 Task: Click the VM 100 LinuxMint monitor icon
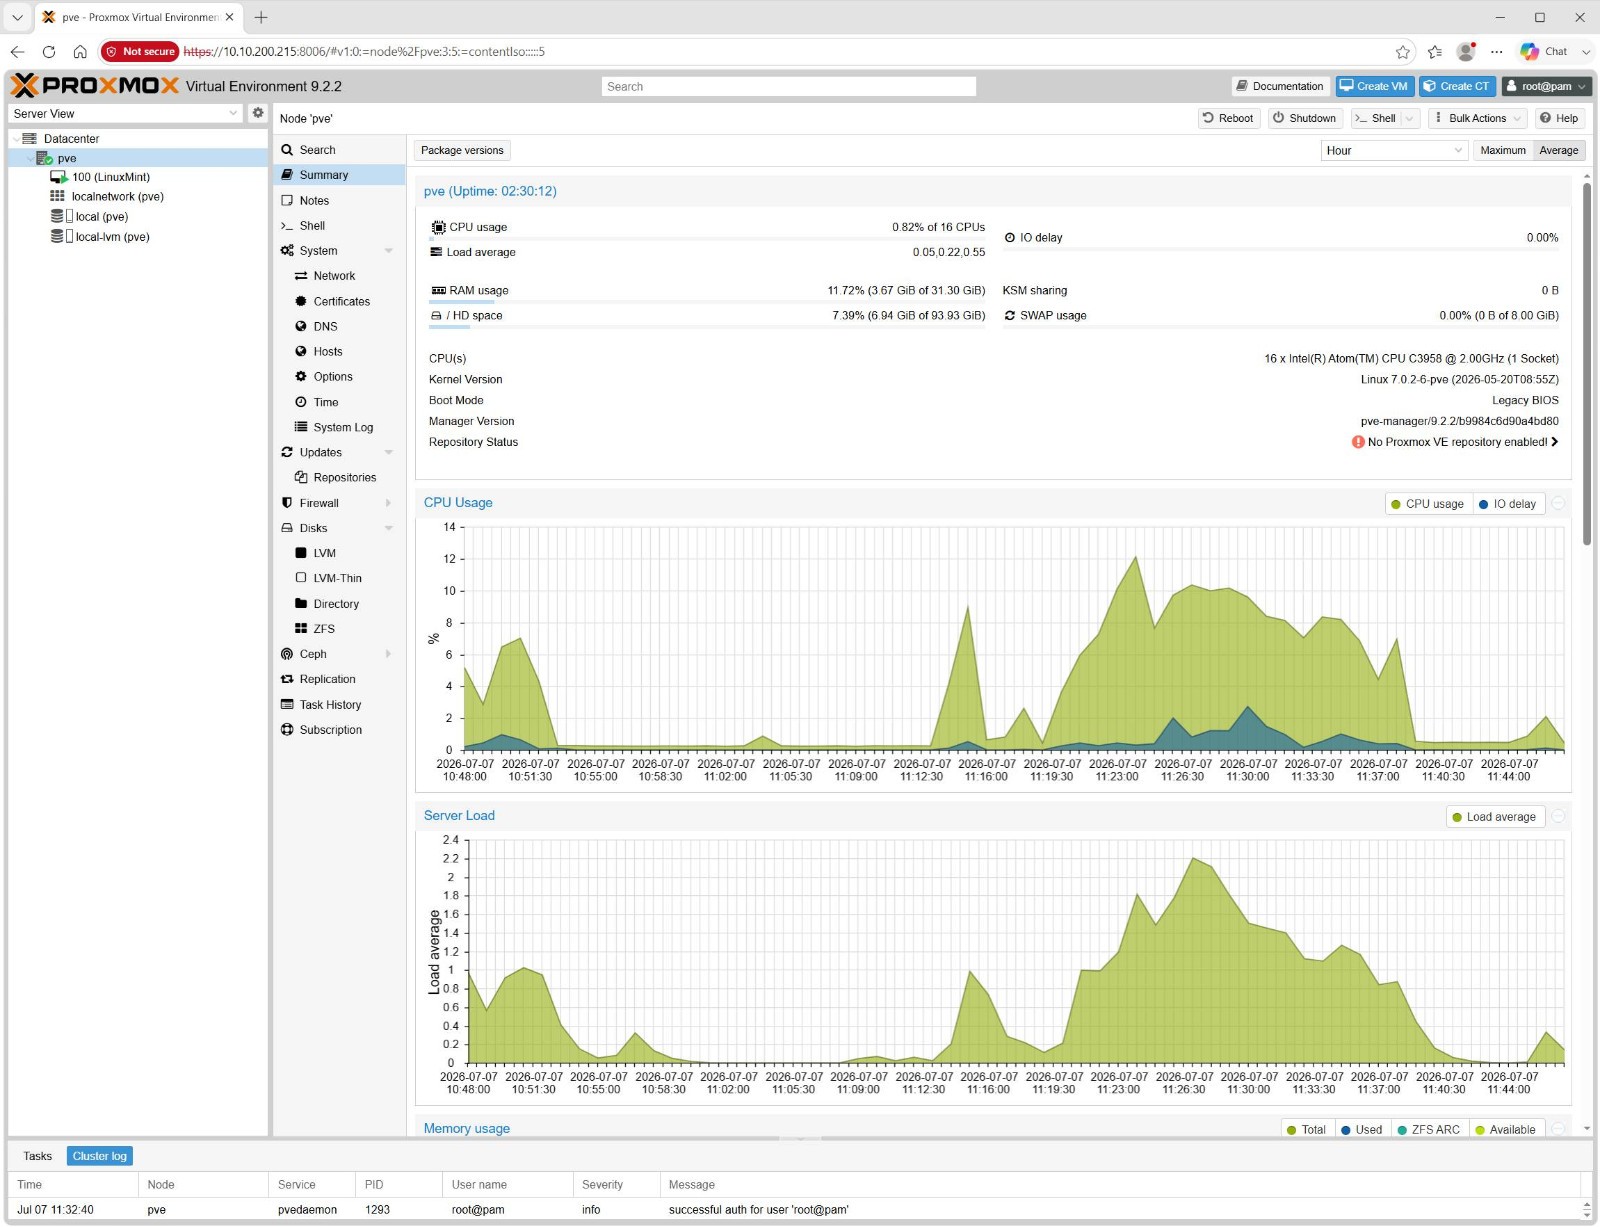(x=59, y=177)
